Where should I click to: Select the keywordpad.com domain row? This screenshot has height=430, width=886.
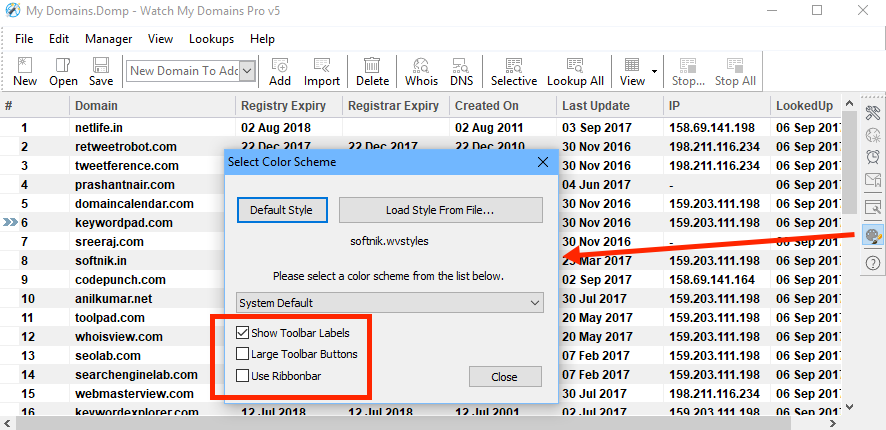421,223
